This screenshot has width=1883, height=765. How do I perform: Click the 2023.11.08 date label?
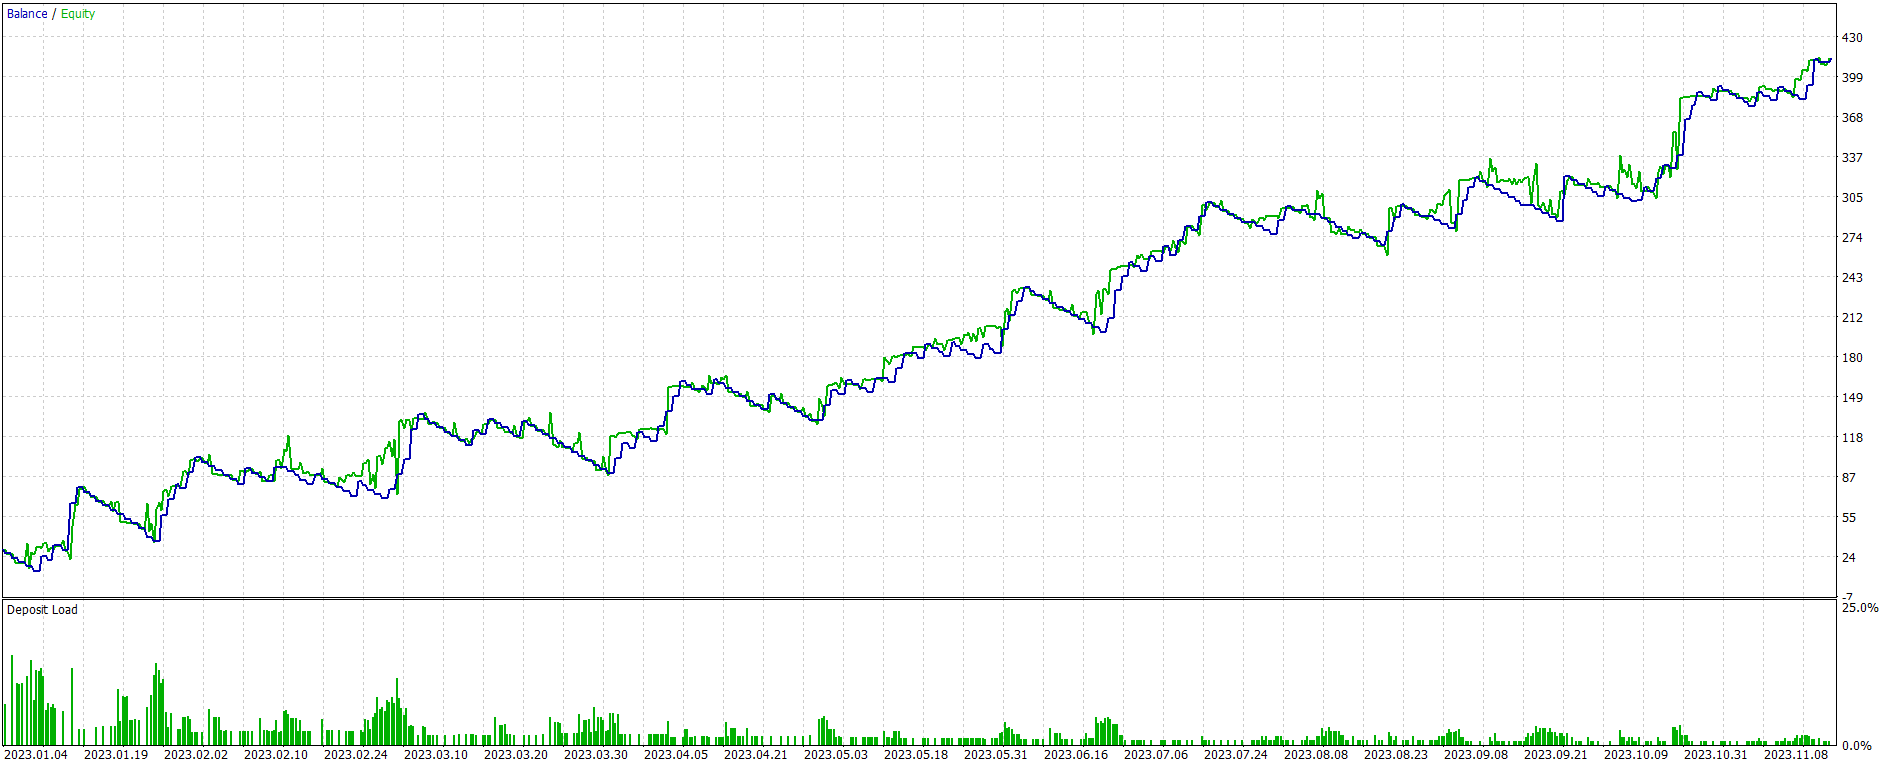1796,755
